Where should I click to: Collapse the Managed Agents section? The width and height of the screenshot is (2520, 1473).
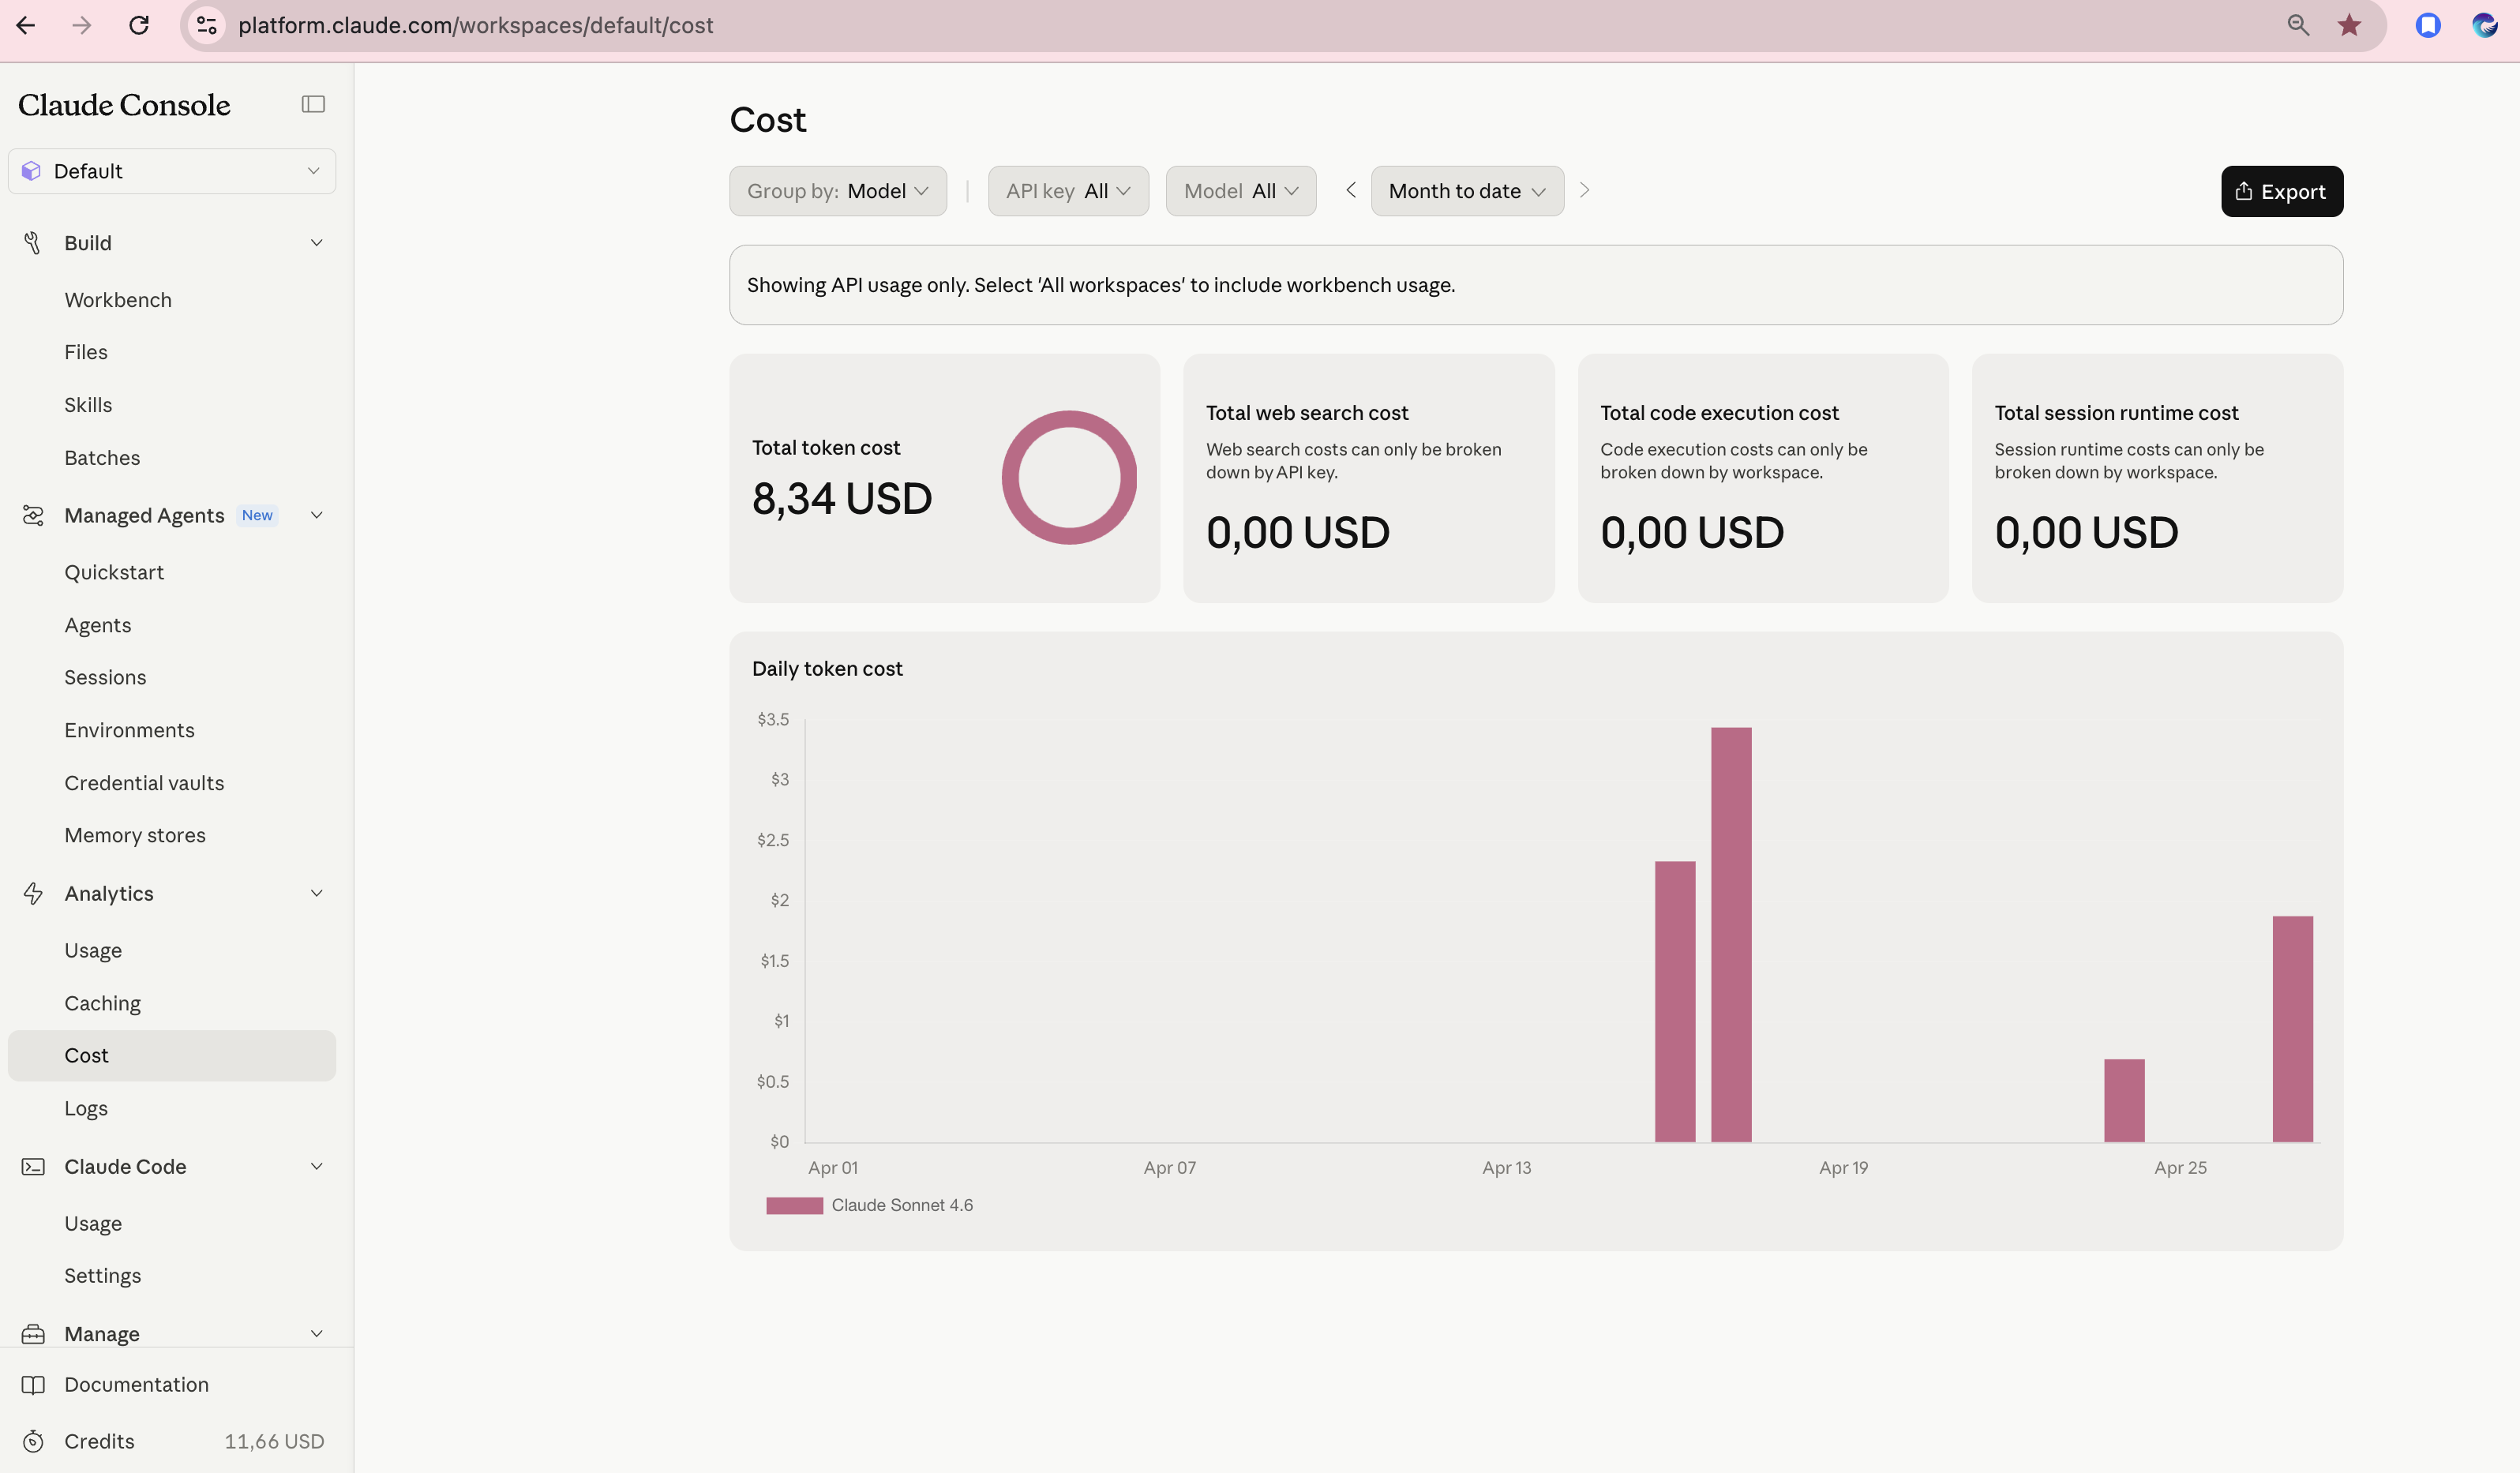[x=316, y=515]
